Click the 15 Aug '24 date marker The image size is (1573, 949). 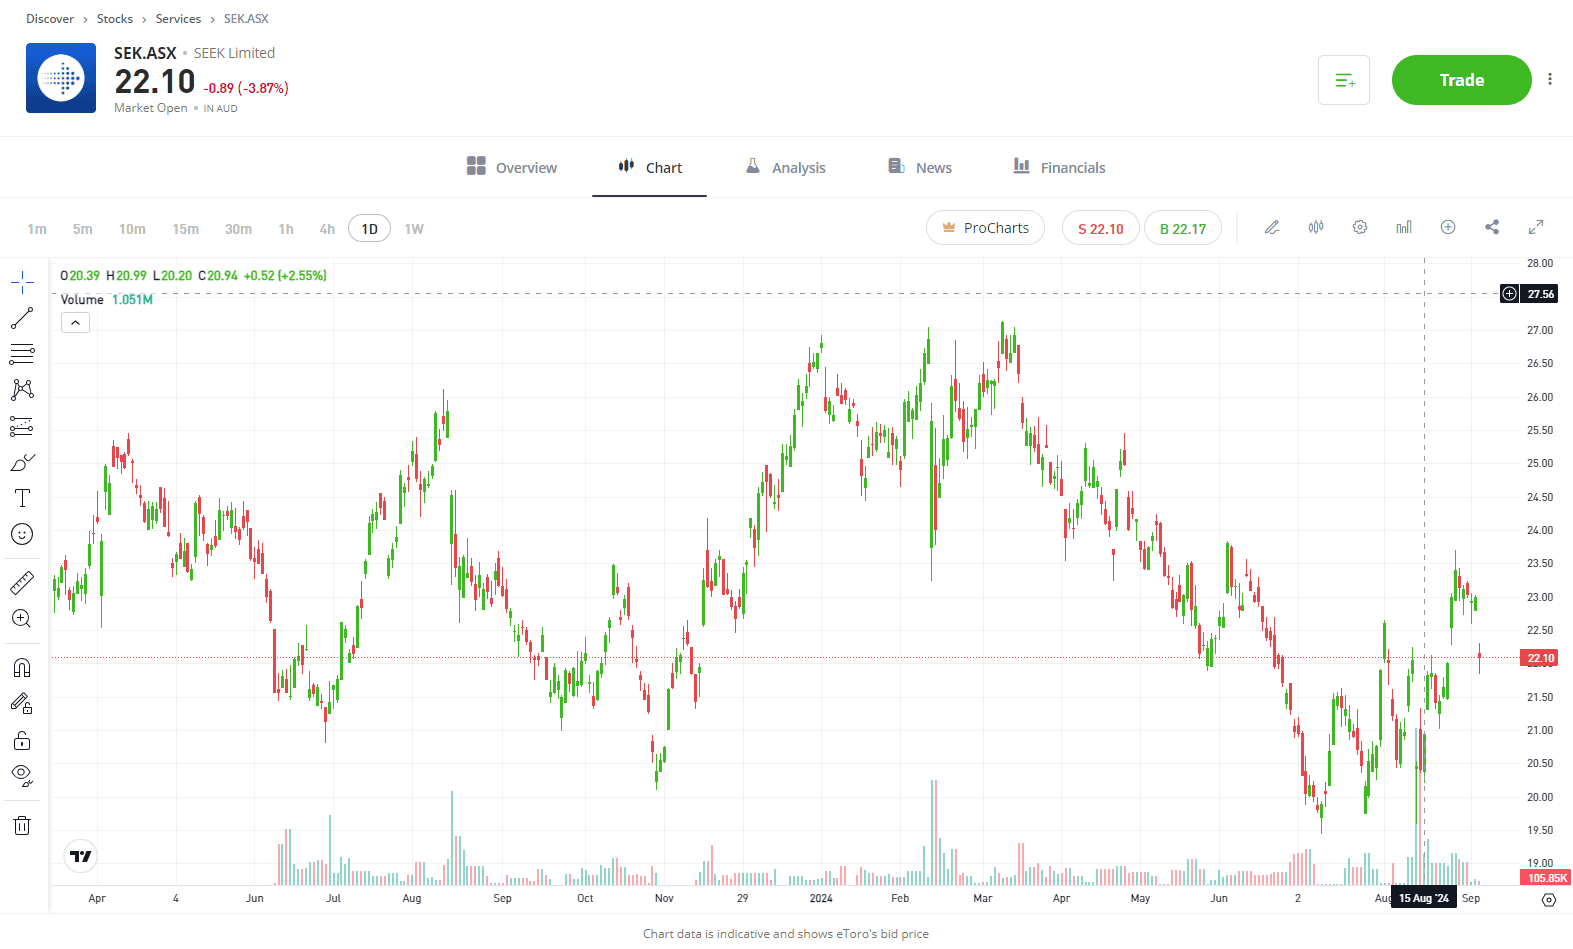[x=1423, y=898]
